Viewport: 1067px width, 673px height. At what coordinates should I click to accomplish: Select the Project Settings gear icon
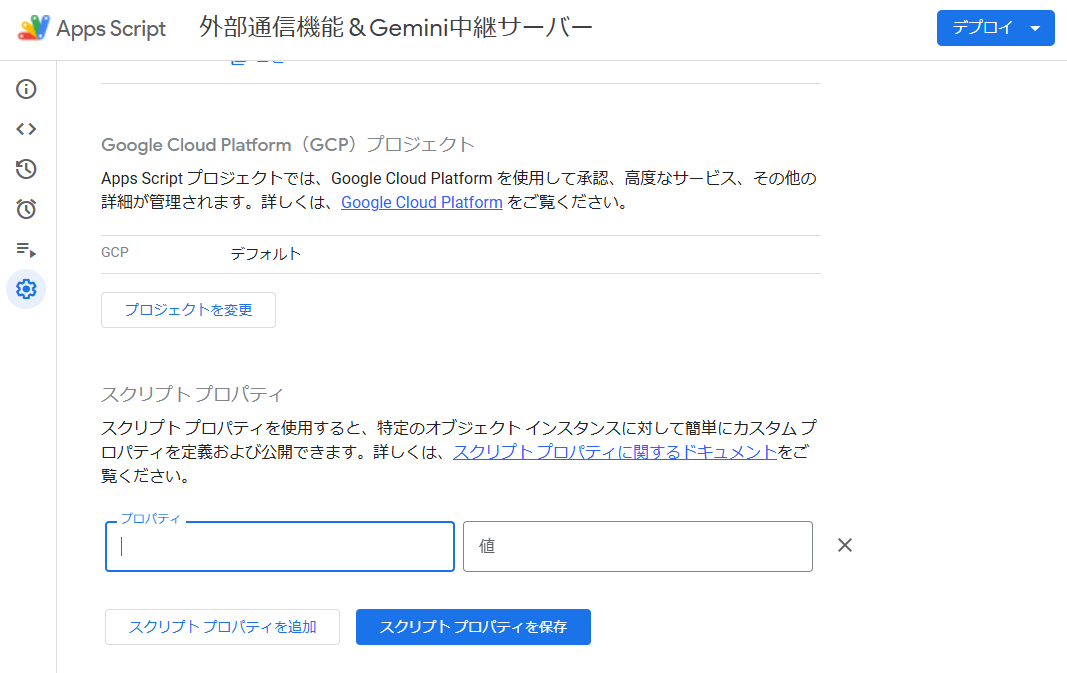tap(26, 289)
